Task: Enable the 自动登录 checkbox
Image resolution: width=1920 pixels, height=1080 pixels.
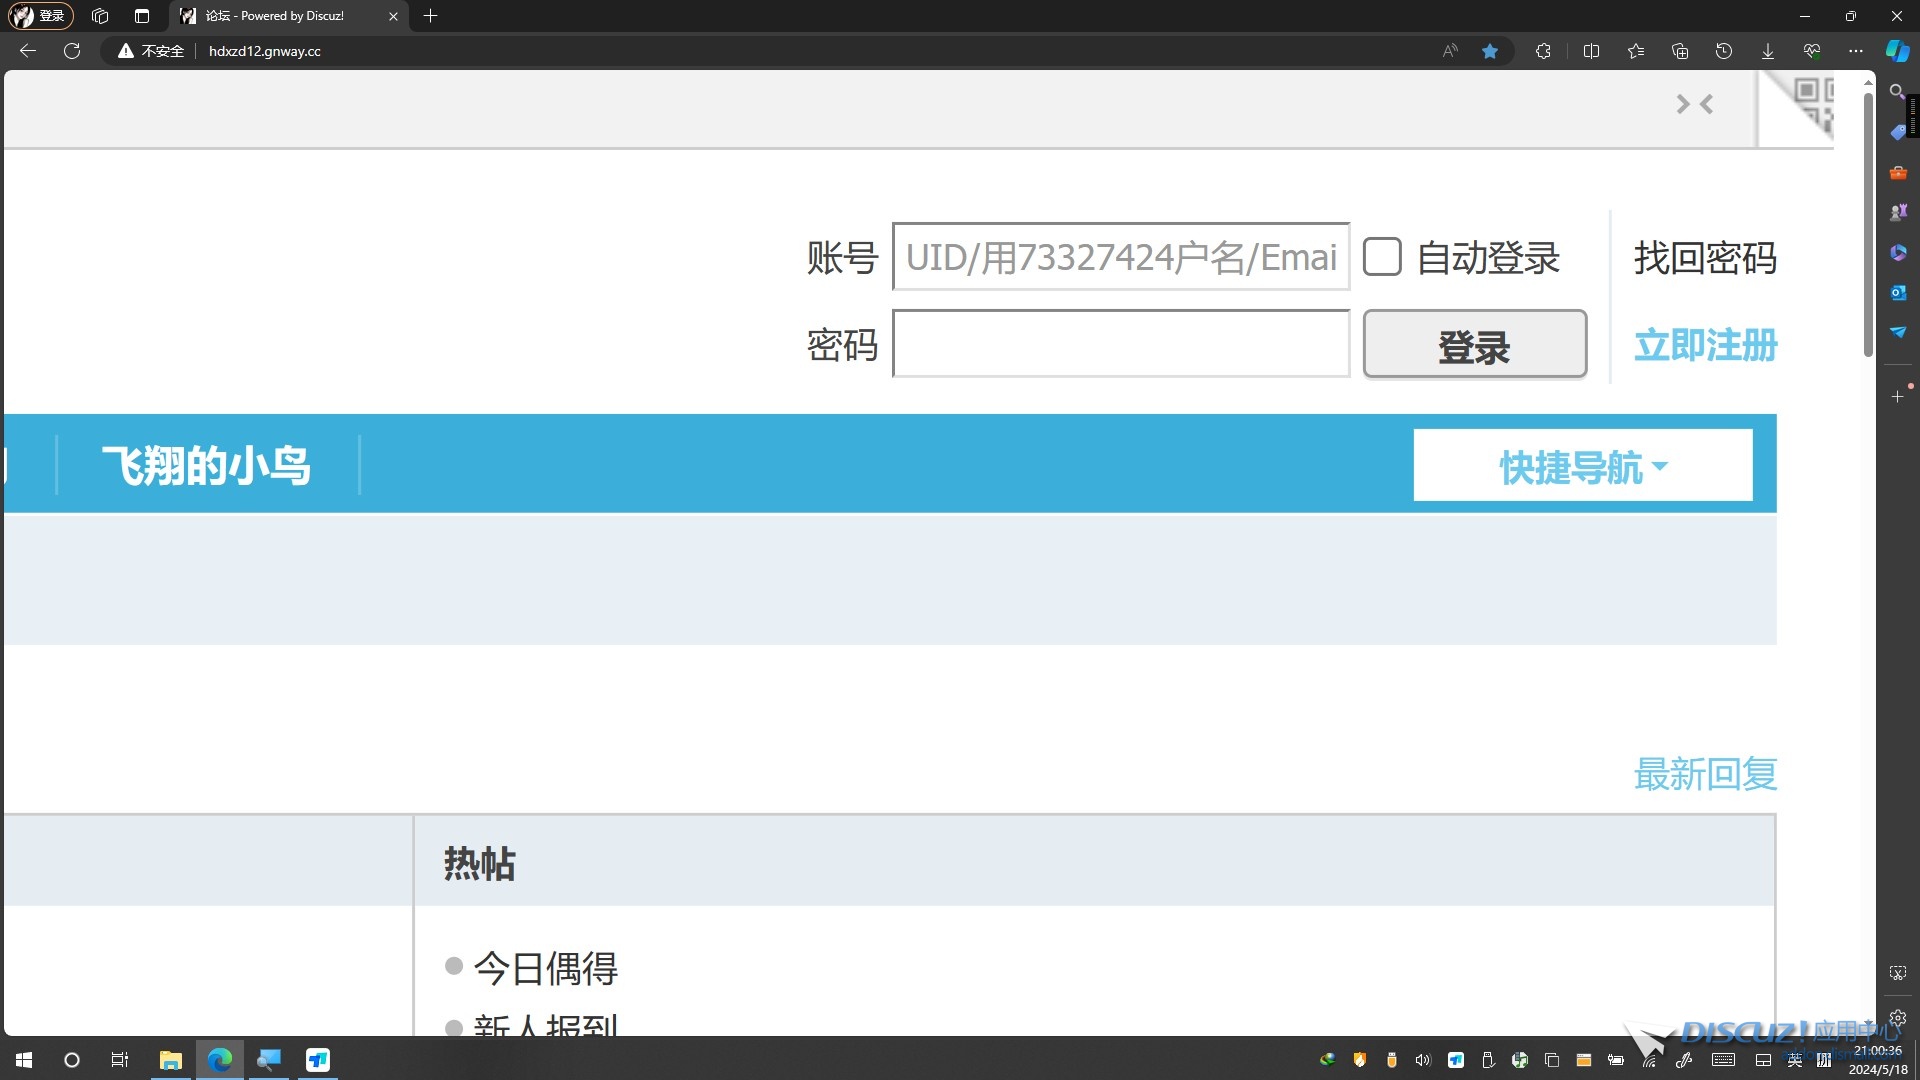Action: pos(1382,257)
